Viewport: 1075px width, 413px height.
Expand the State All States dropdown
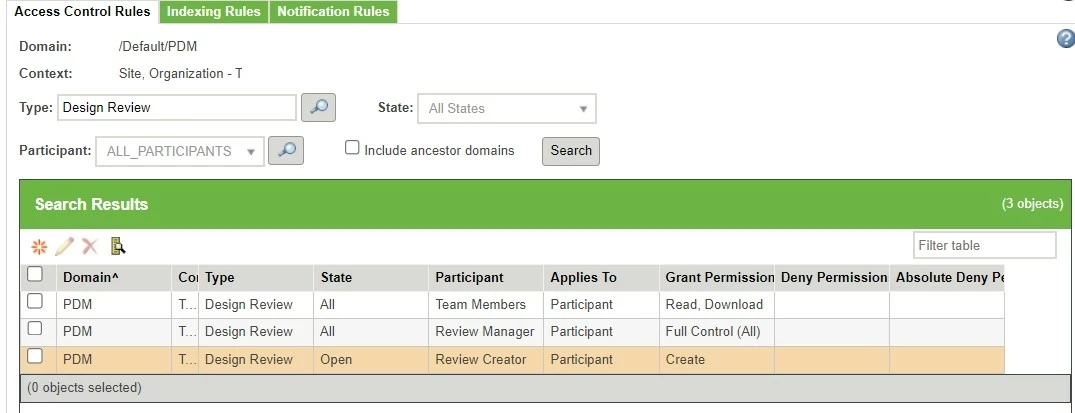(x=507, y=108)
